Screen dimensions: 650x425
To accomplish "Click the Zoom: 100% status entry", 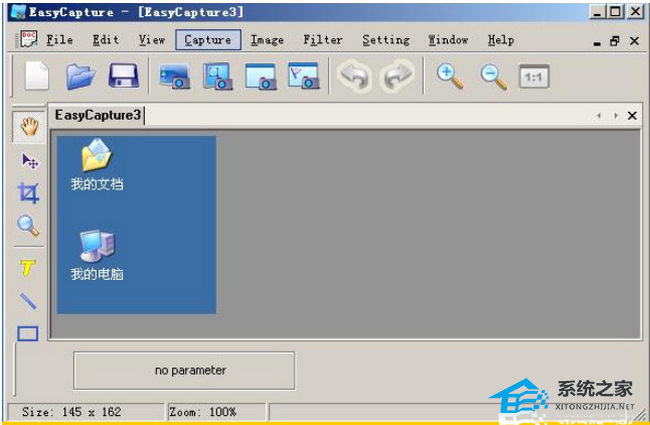I will pos(216,412).
